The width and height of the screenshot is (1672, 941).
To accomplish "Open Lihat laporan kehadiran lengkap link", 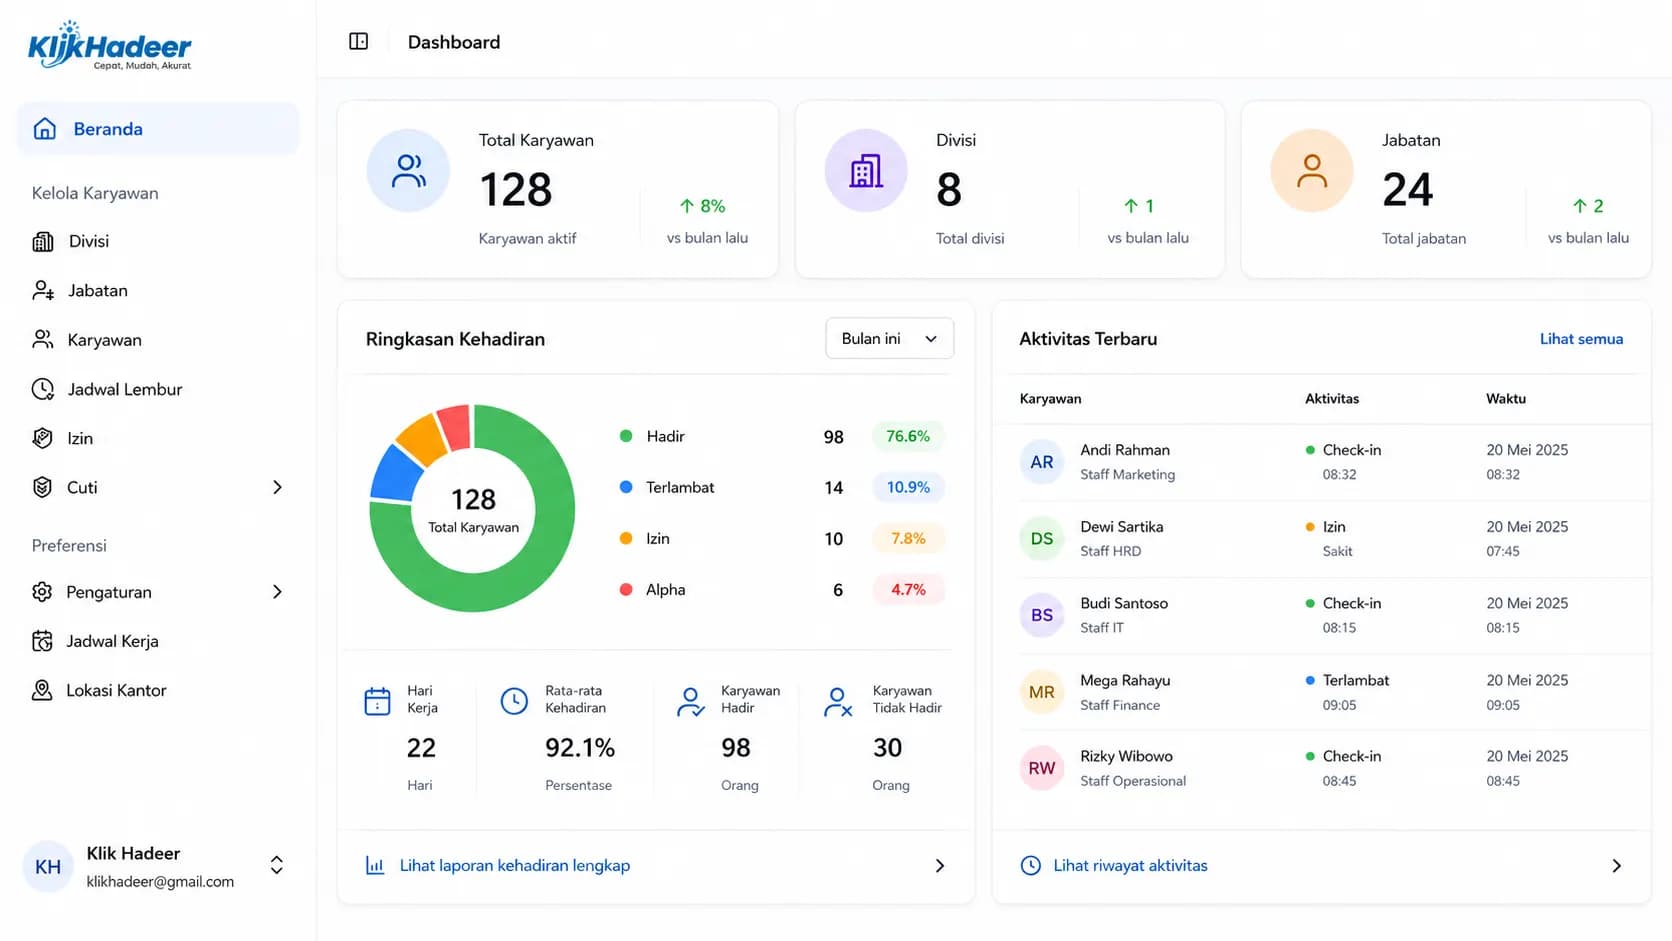I will coord(514,865).
